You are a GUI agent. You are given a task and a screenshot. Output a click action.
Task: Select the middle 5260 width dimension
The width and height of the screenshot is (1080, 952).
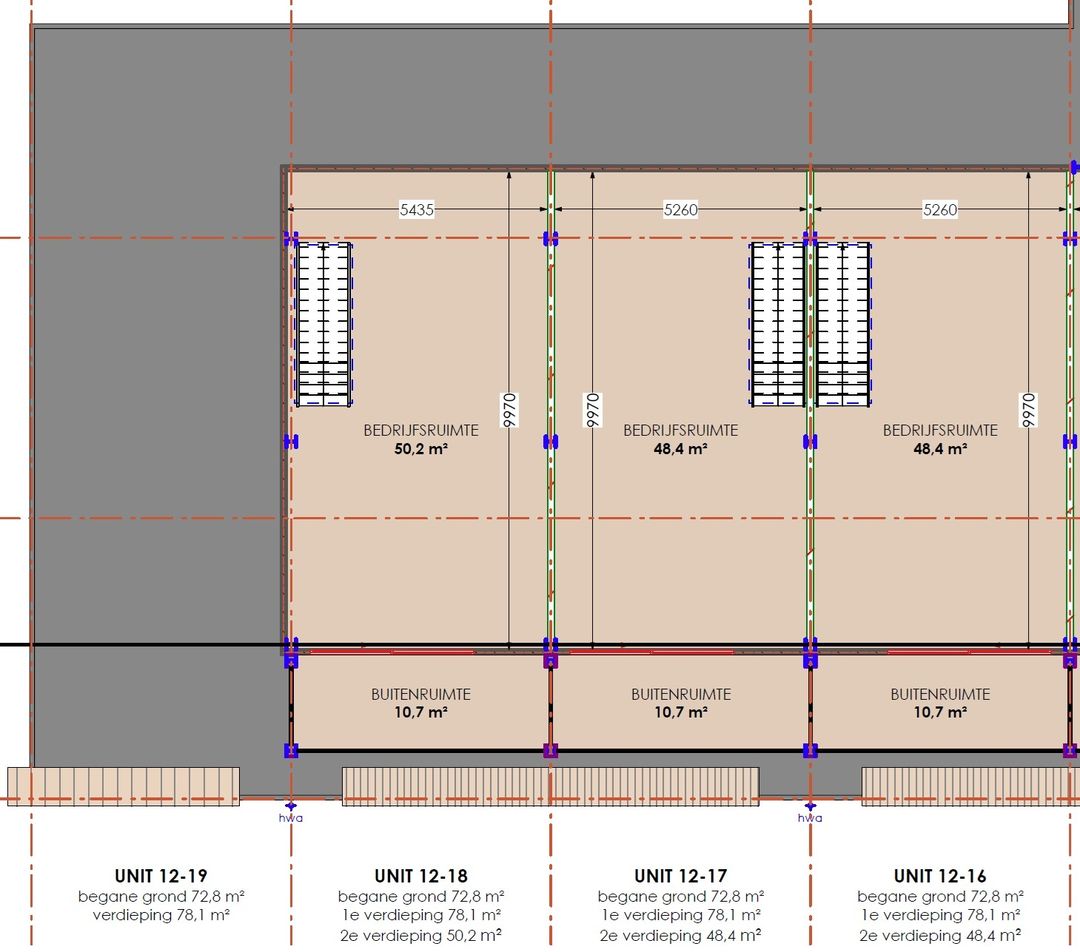(680, 210)
